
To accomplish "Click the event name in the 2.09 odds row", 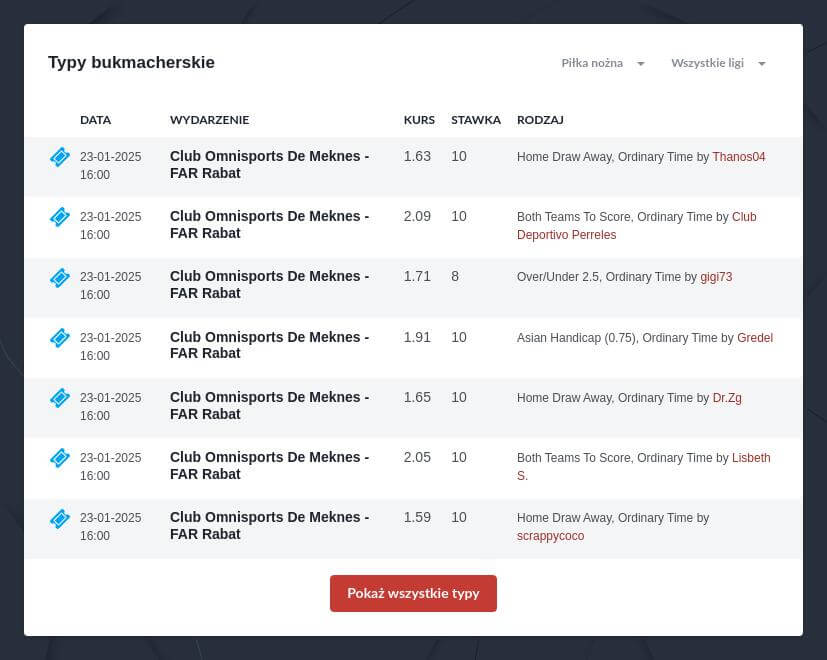I will pyautogui.click(x=270, y=225).
